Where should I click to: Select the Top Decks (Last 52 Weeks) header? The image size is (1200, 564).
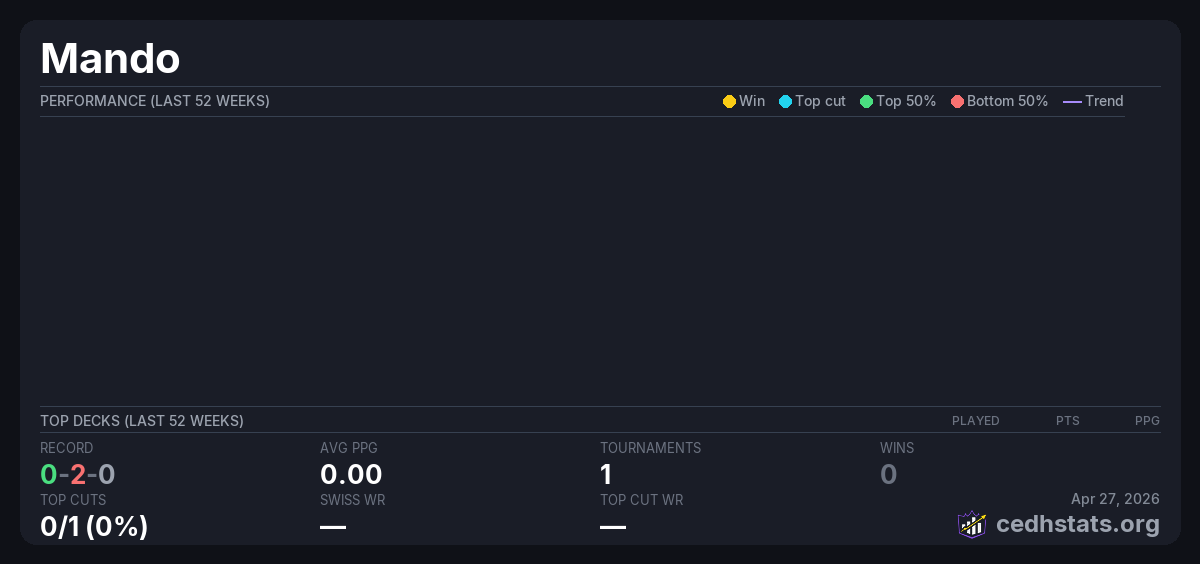[x=142, y=421]
